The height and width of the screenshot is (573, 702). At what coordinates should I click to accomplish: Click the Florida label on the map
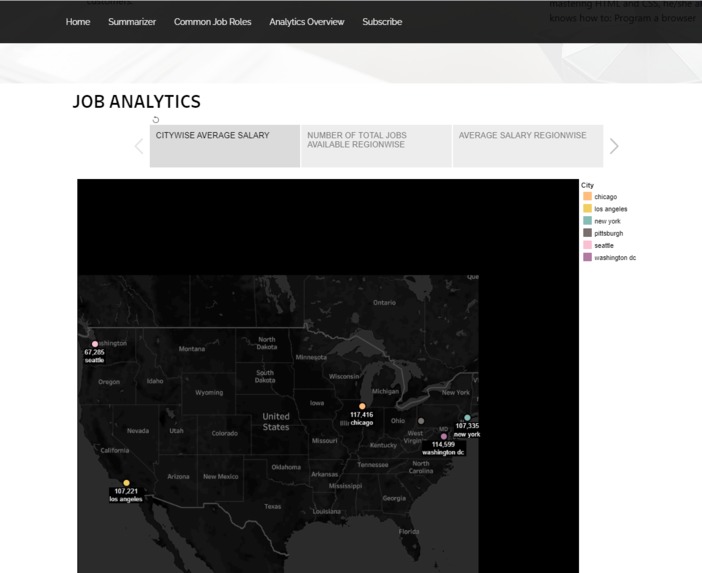409,531
